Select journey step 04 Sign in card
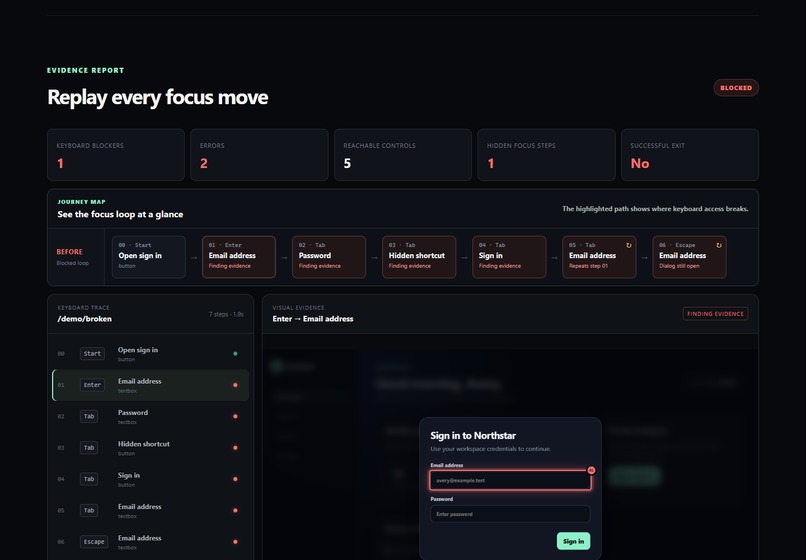Viewport: 806px width, 560px height. (x=509, y=257)
